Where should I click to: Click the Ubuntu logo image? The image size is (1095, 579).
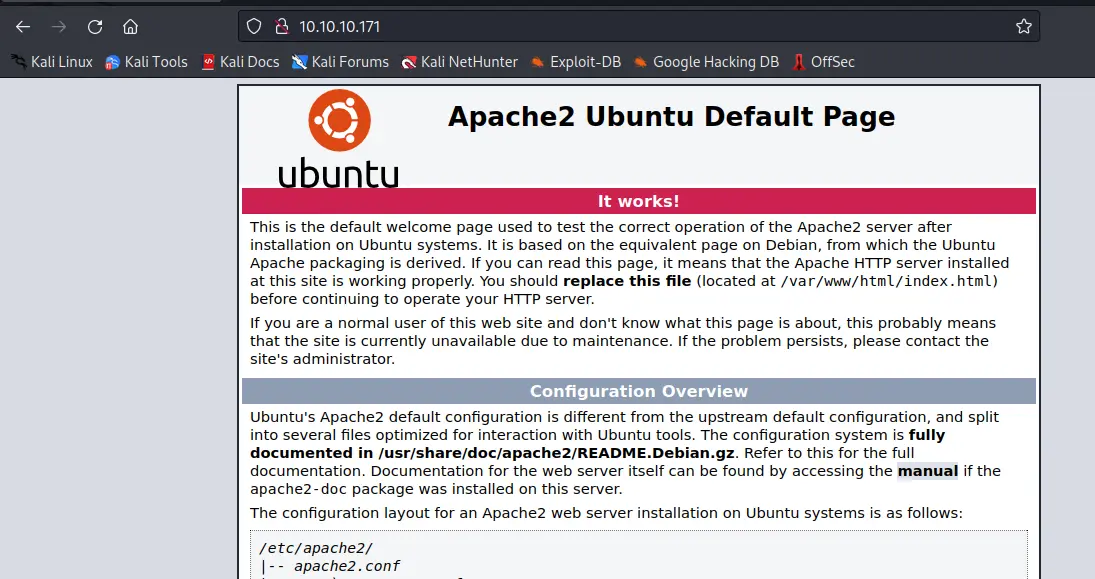[339, 138]
